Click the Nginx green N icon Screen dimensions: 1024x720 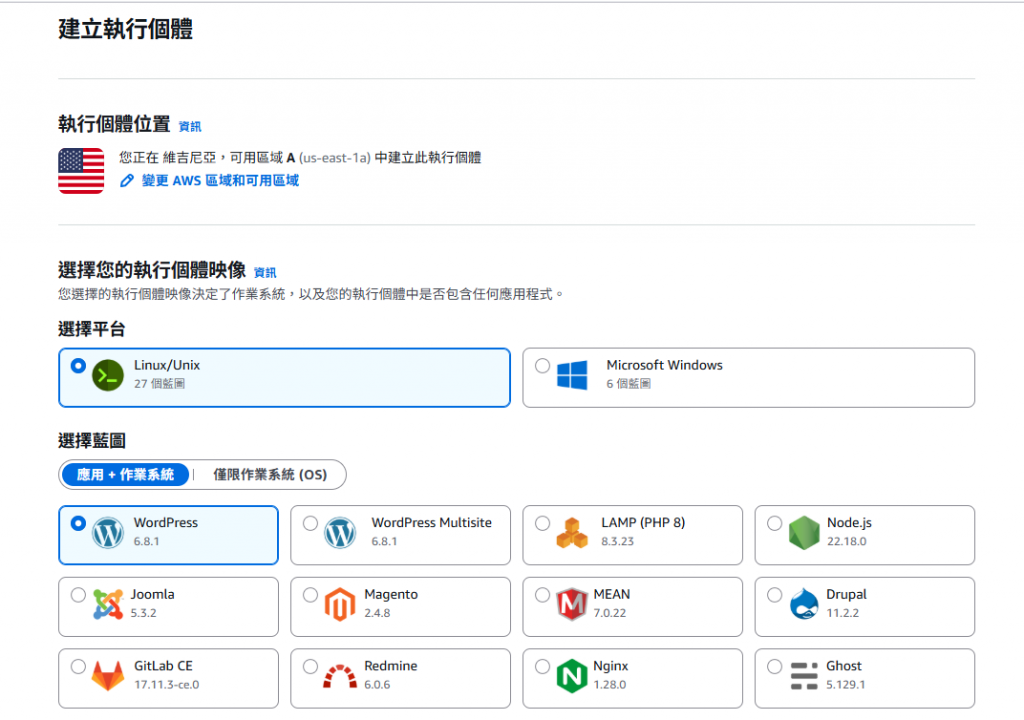(x=572, y=676)
